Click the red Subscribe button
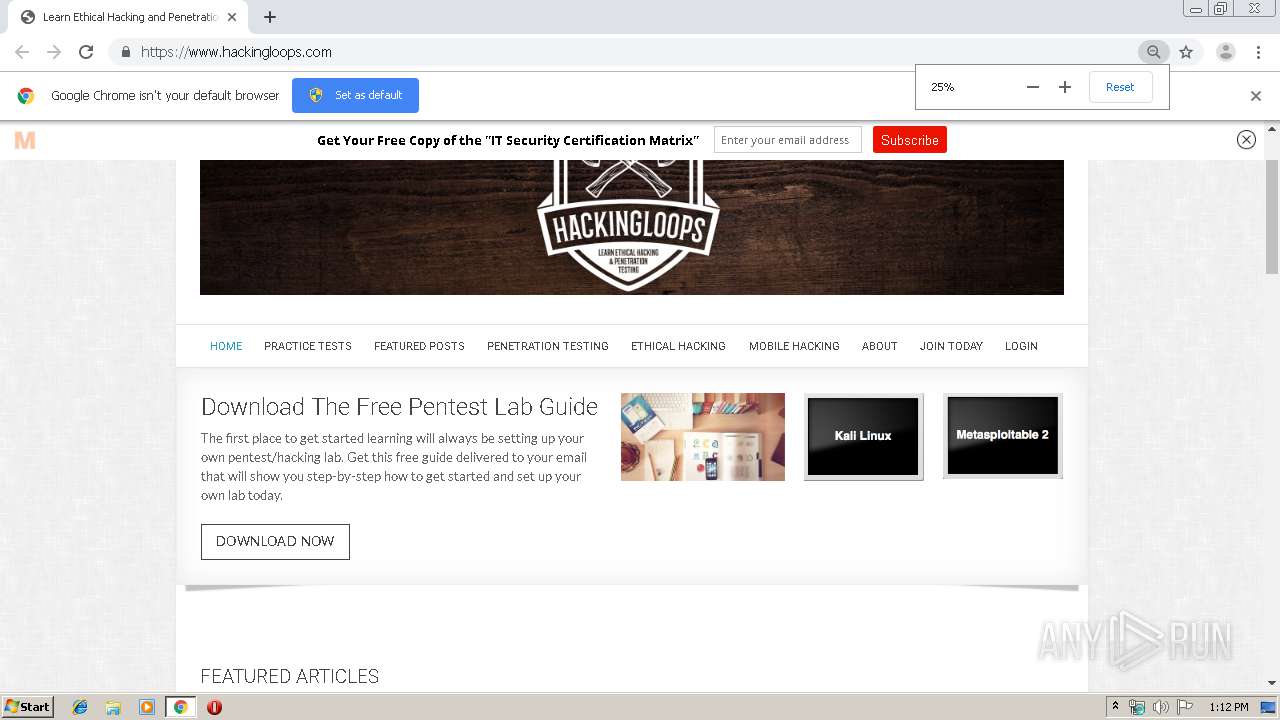The width and height of the screenshot is (1280, 720). [x=910, y=140]
